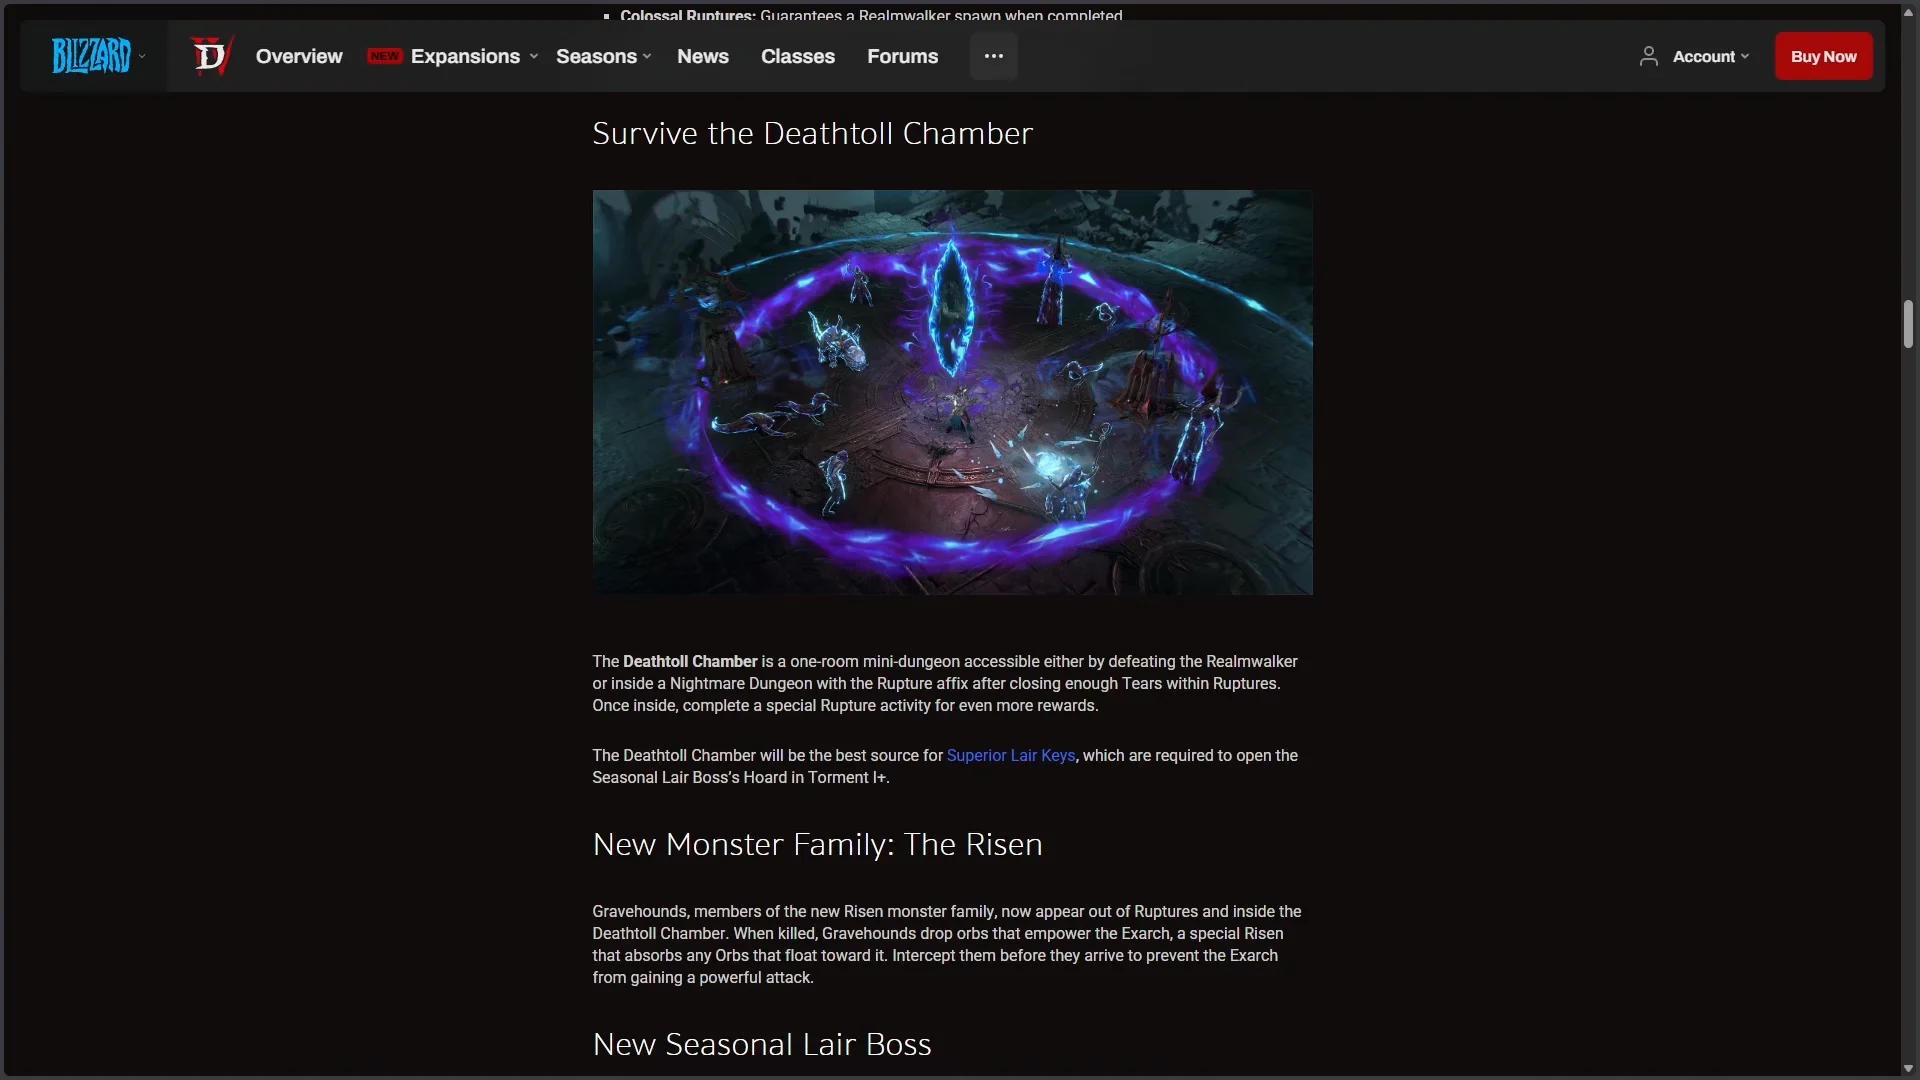1920x1080 pixels.
Task: Open the Seasons menu
Action: pyautogui.click(x=596, y=56)
